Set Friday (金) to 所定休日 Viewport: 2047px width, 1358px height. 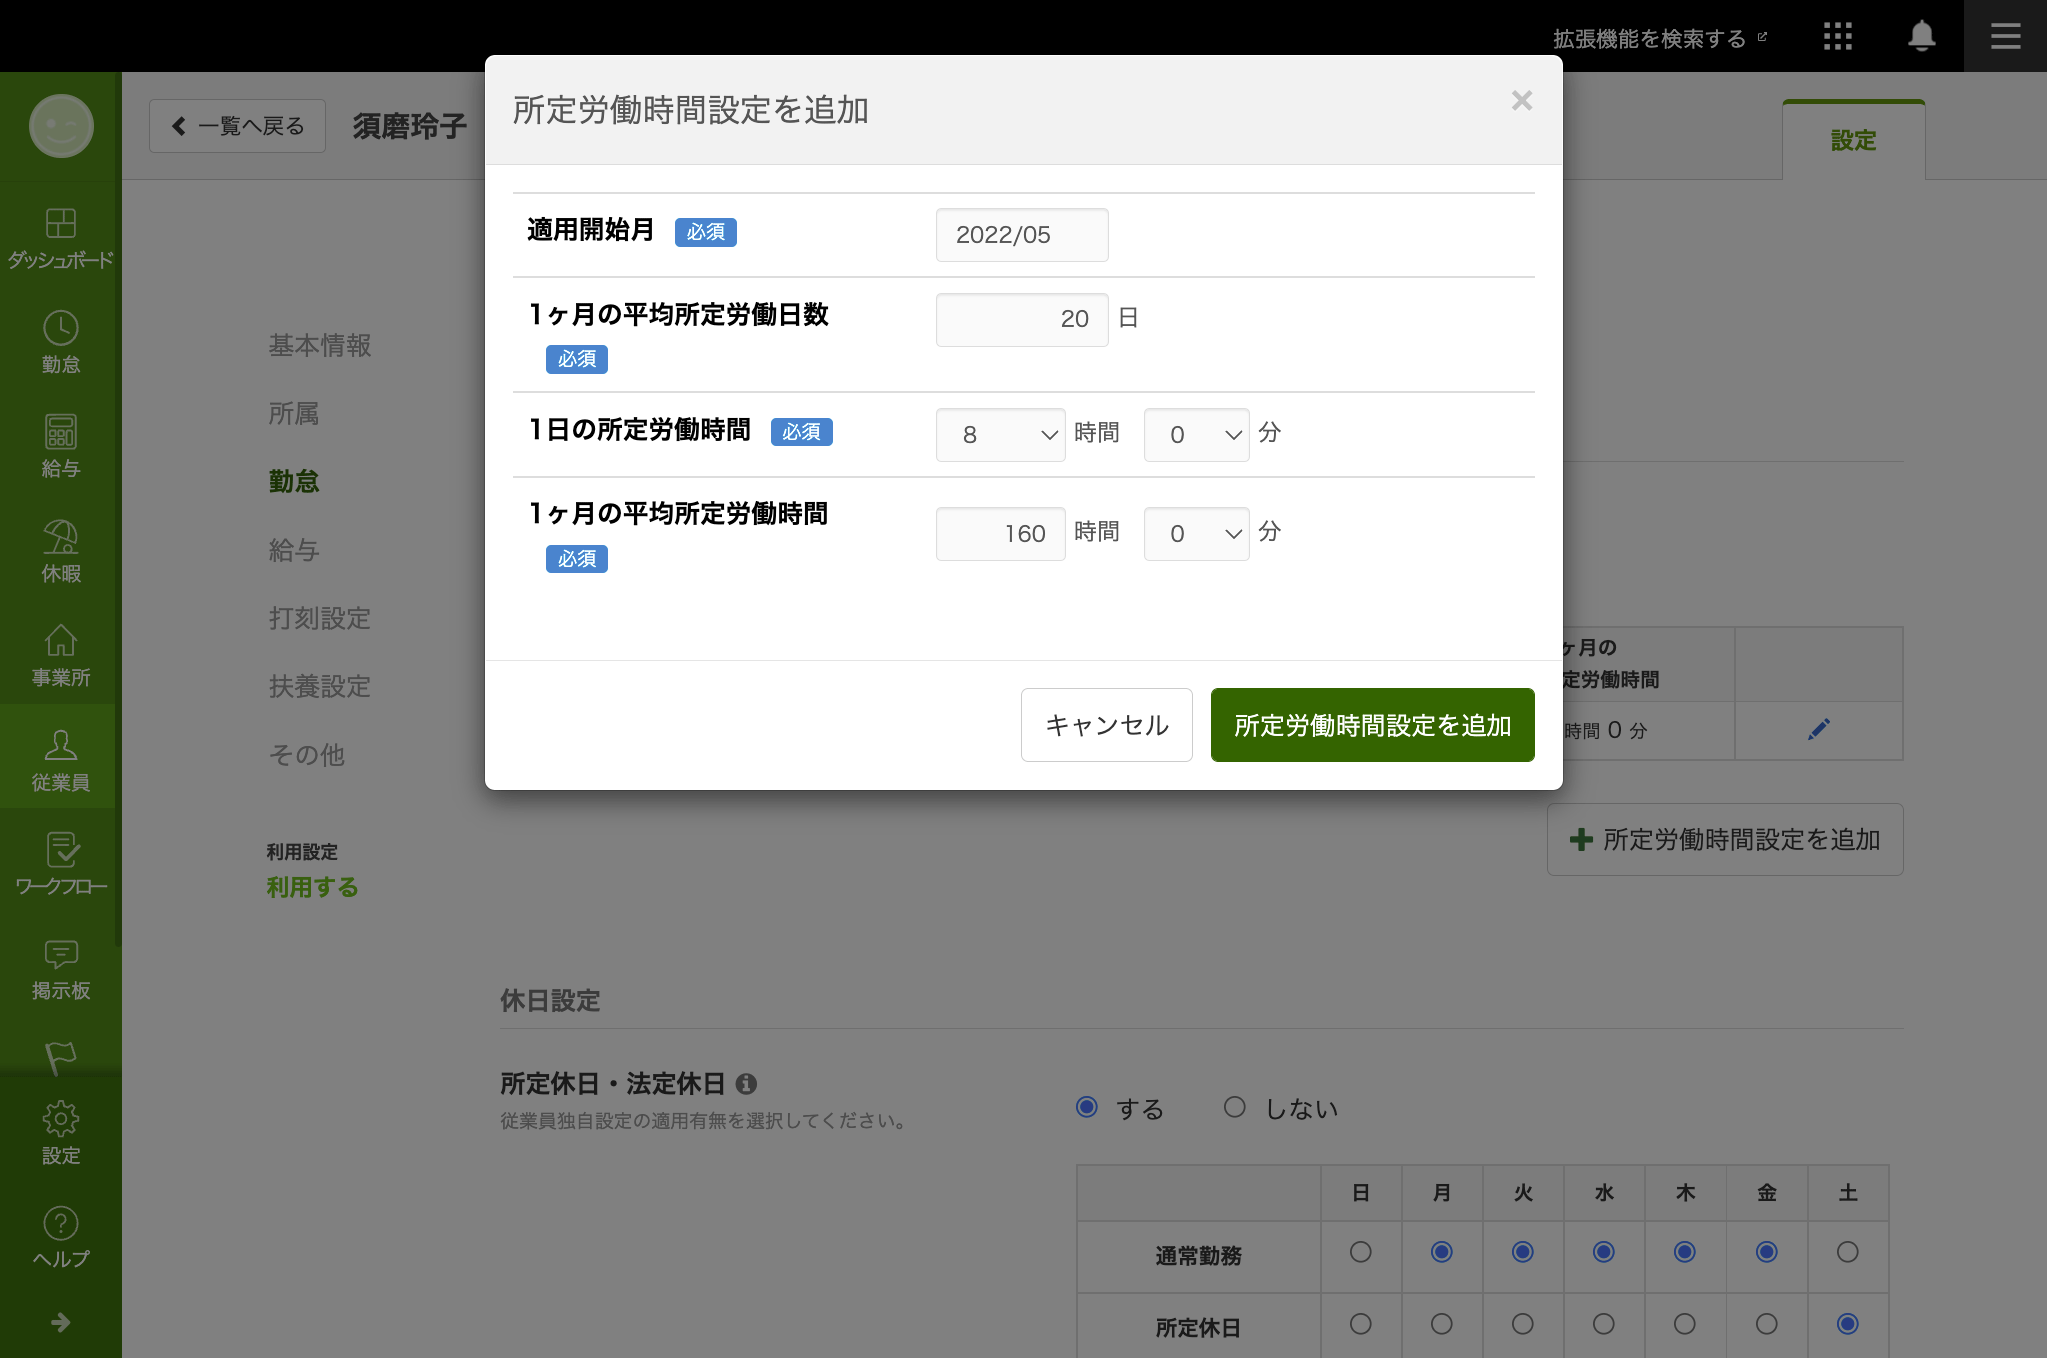1766,1324
